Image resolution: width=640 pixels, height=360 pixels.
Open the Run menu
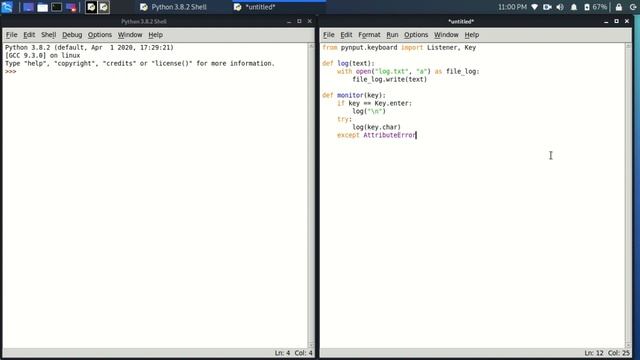[x=392, y=35]
